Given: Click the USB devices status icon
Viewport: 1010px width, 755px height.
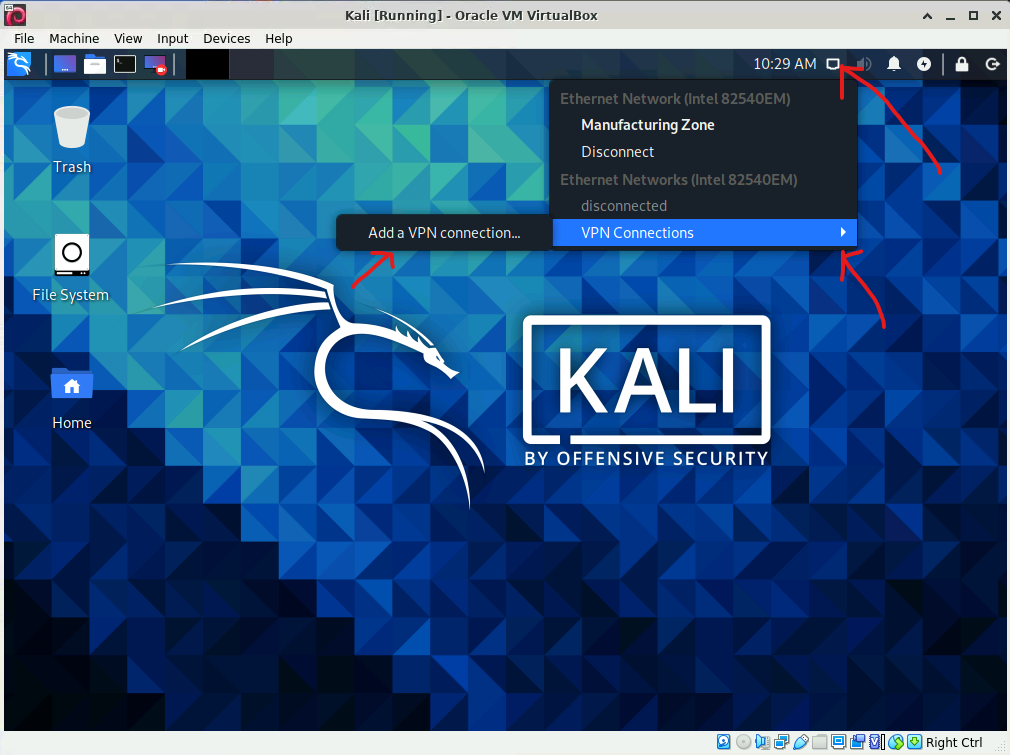Looking at the screenshot, I should [801, 742].
